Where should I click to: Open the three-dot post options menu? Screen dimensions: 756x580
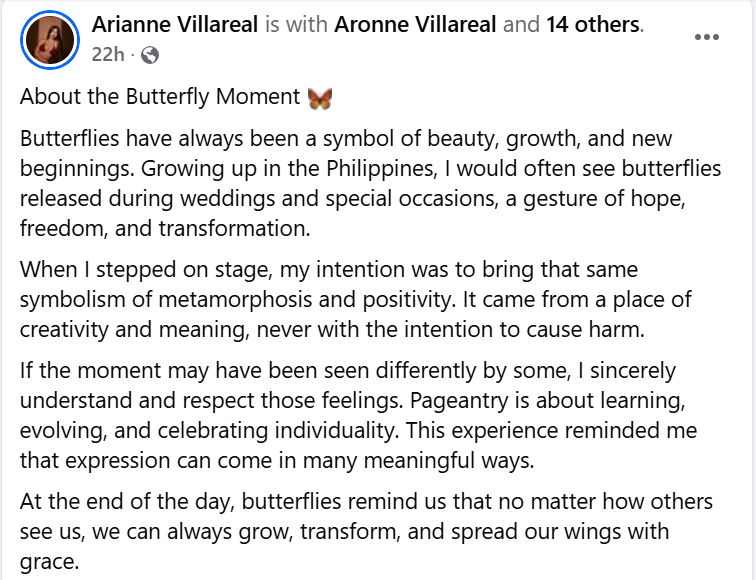706,37
